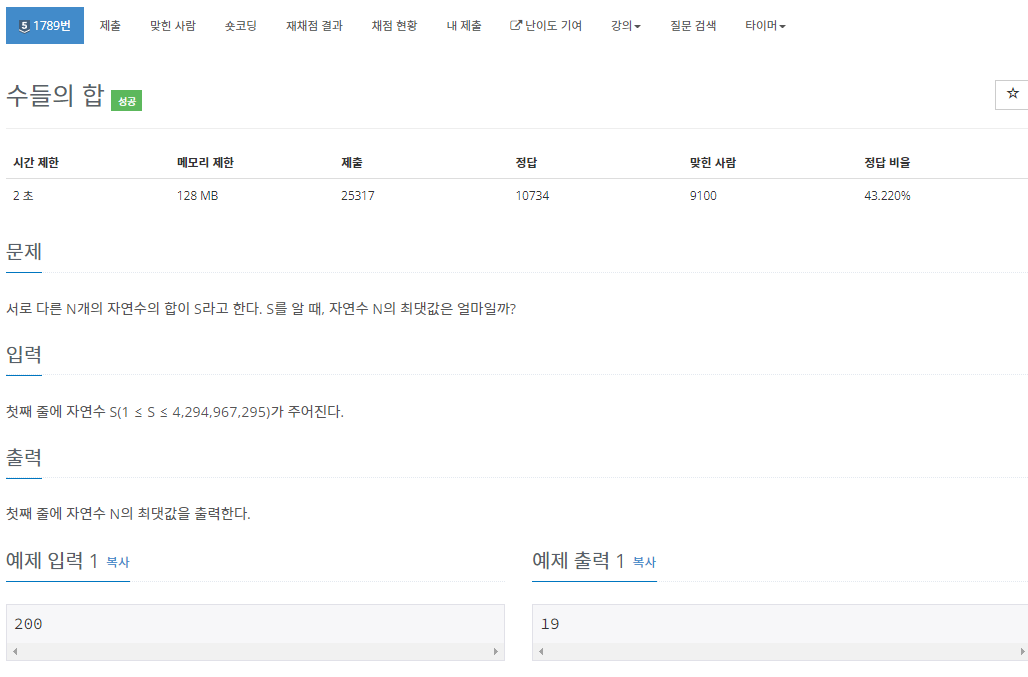
Task: Open the 1789번 problem tab
Action: 45,26
